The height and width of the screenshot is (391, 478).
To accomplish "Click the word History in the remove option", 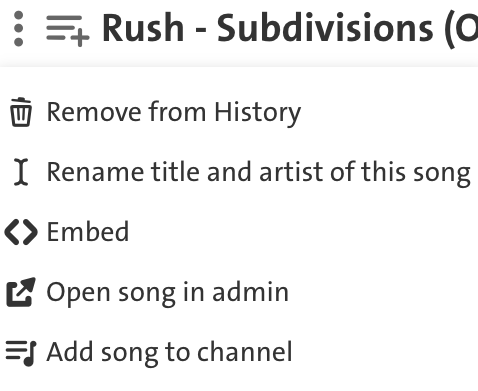I will (x=258, y=112).
